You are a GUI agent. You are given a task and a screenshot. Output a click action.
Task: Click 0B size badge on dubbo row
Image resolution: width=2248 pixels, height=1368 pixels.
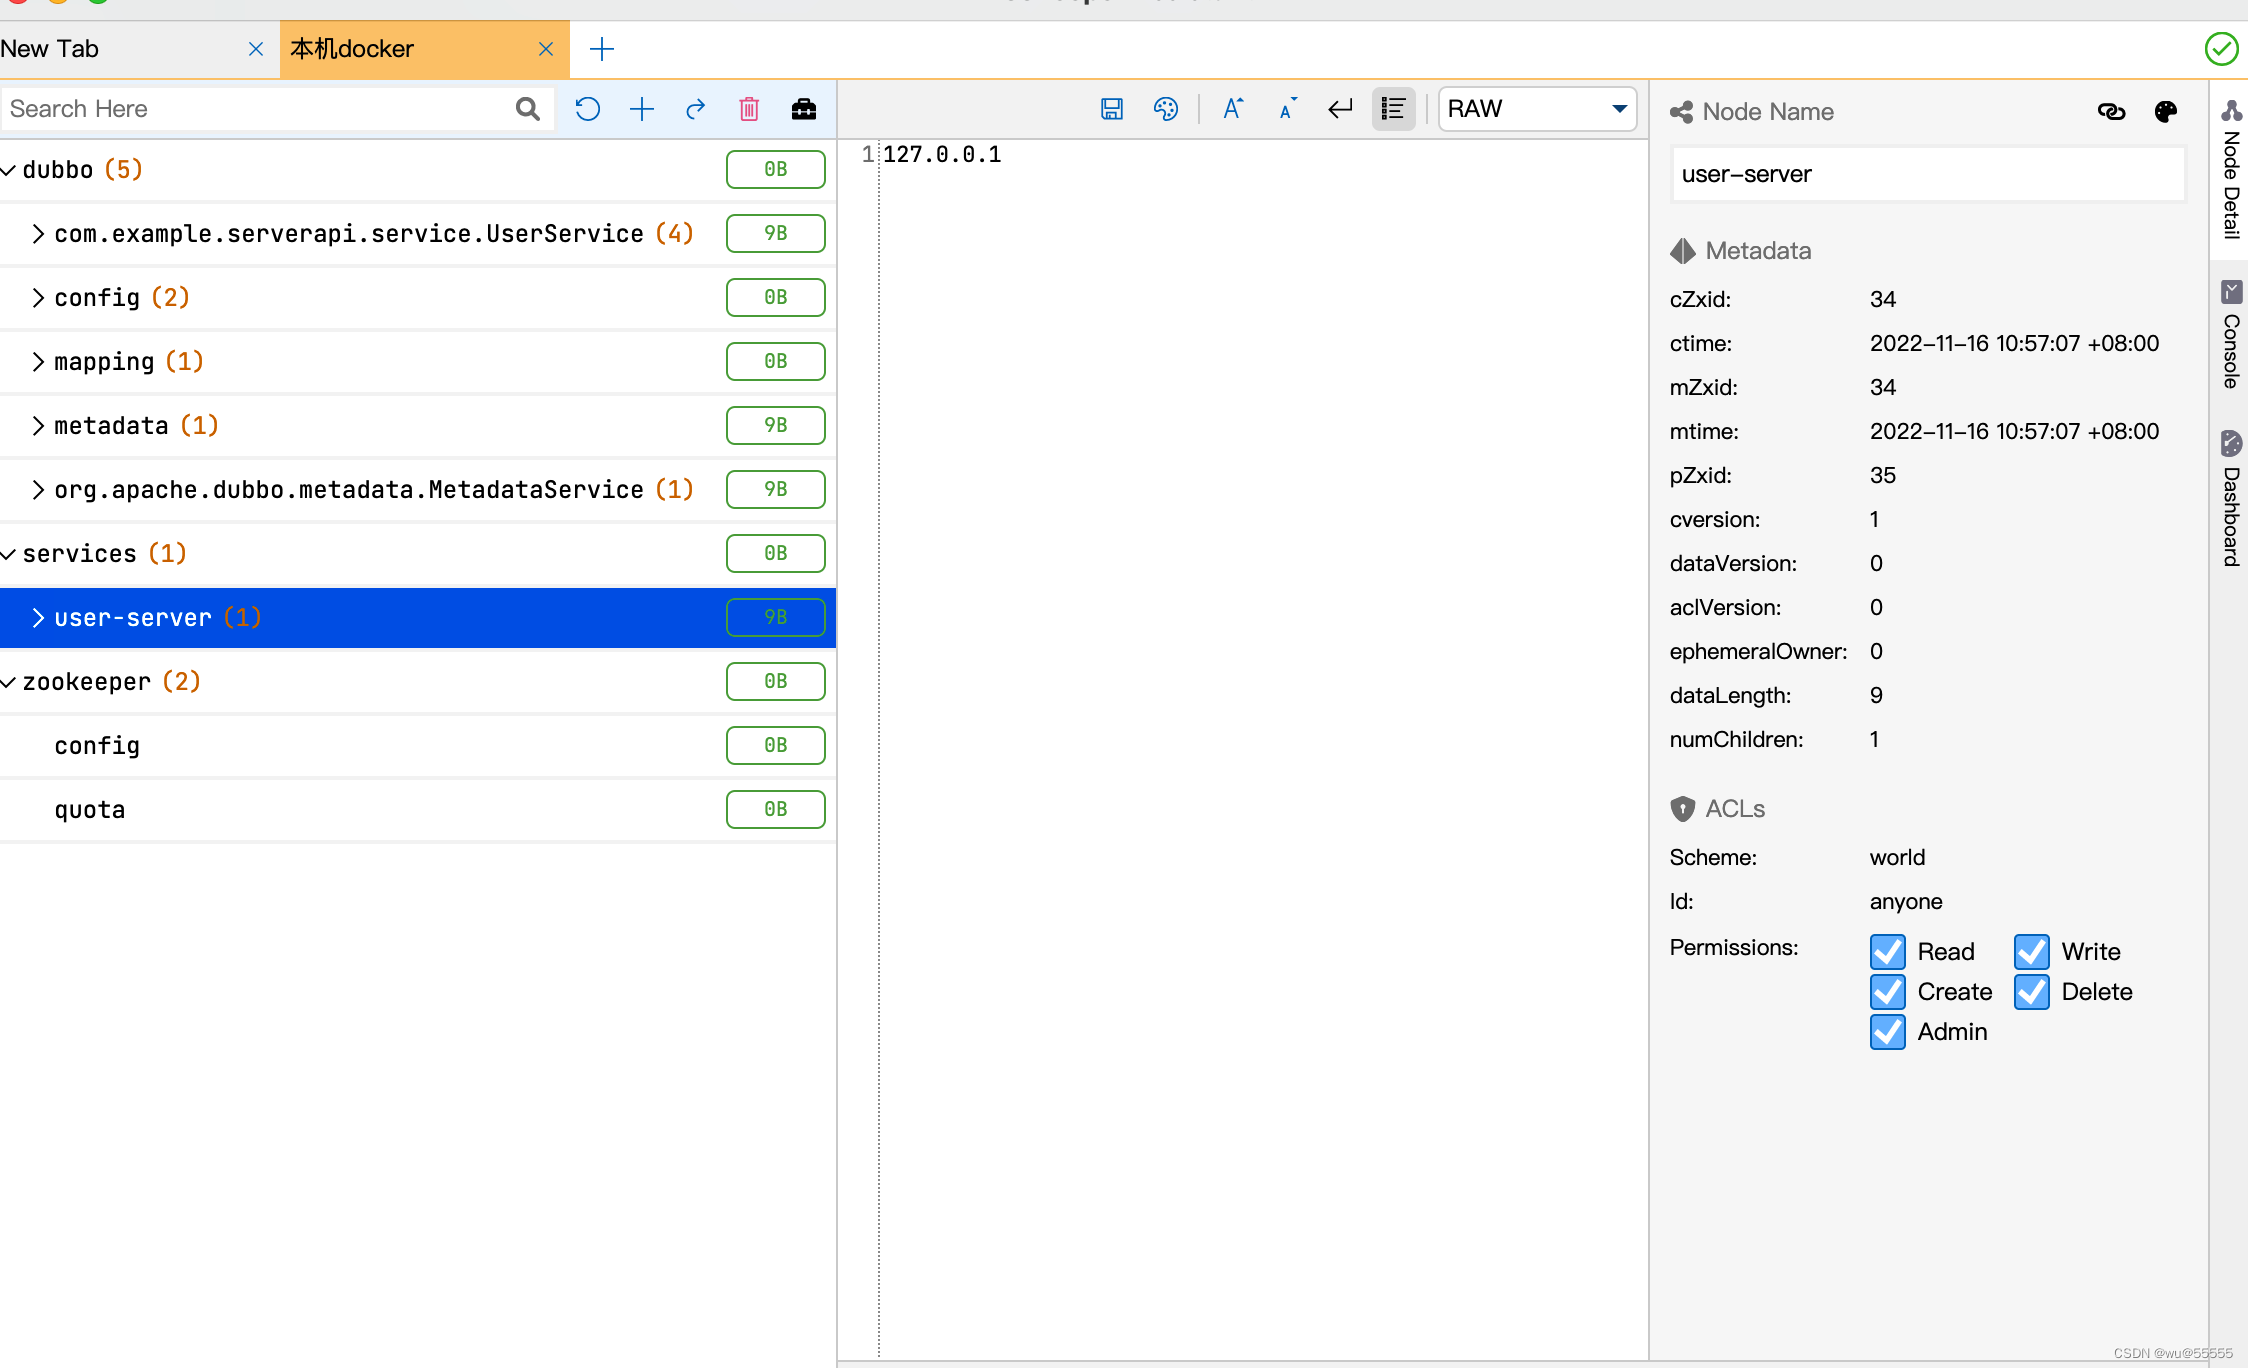pos(776,169)
